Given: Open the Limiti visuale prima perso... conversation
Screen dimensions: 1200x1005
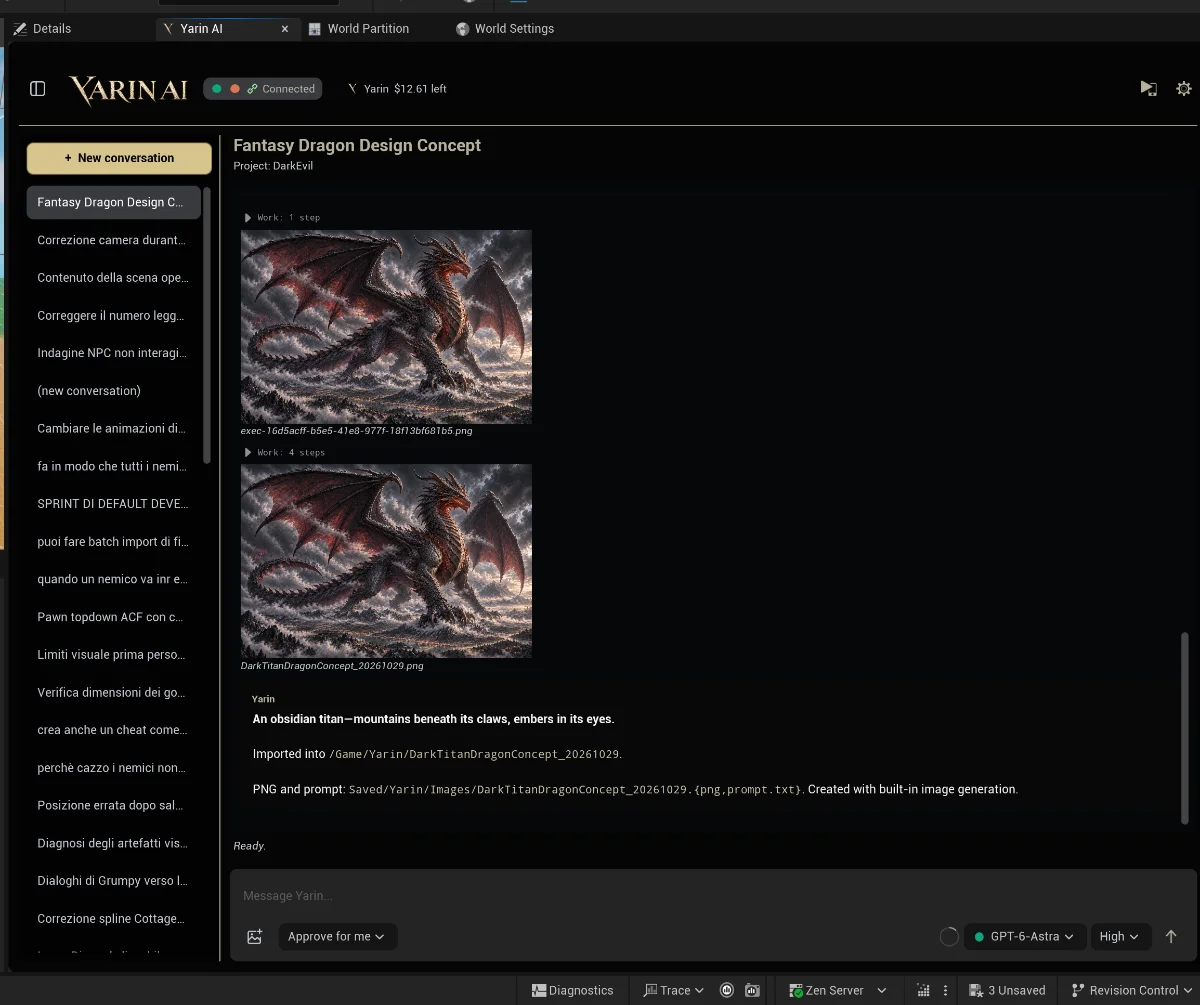Looking at the screenshot, I should [x=114, y=654].
